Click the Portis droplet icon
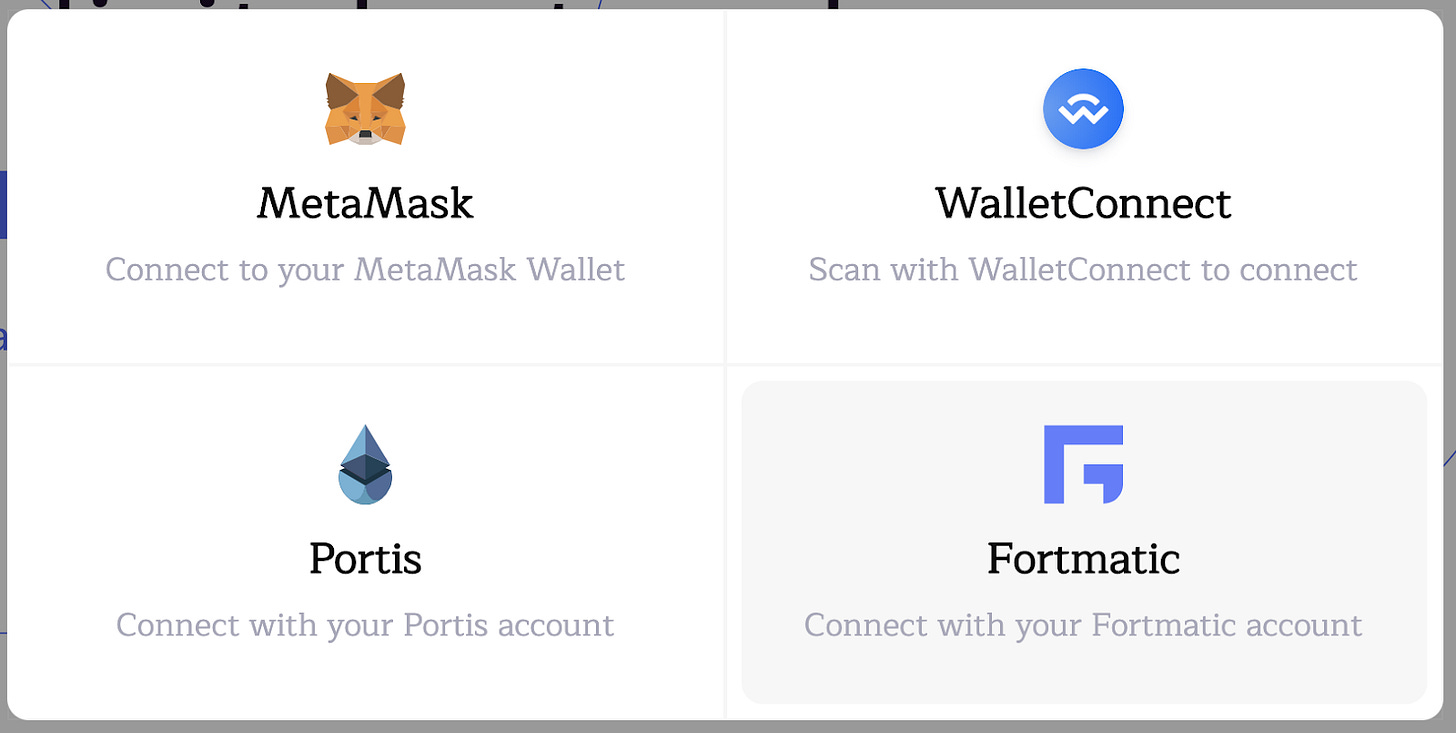 pos(365,465)
